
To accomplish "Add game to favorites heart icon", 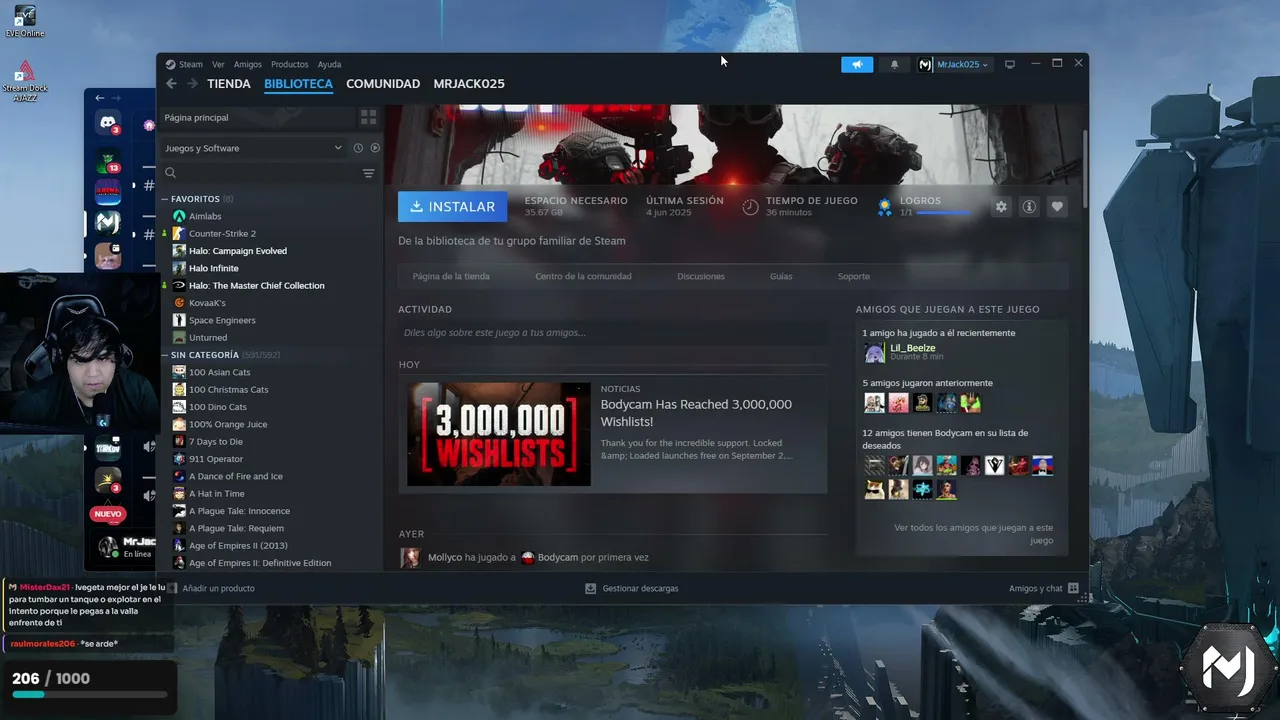I will coord(1057,207).
